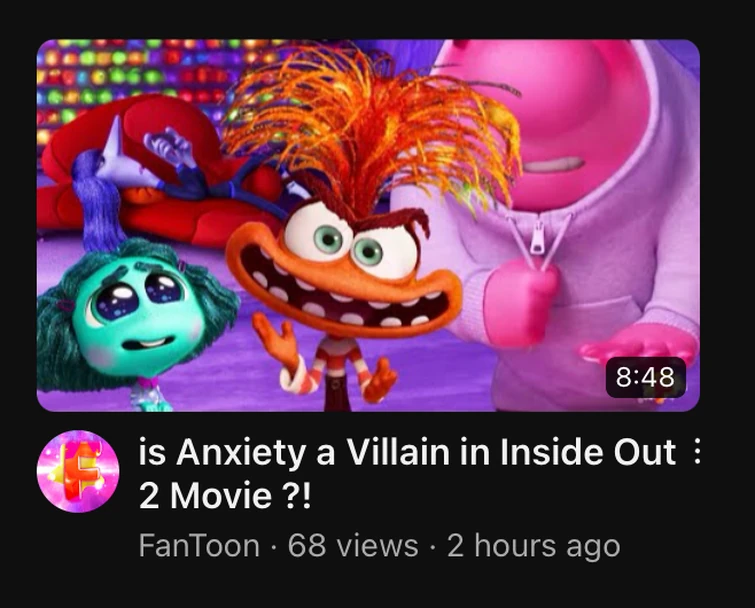
Task: Click Anxiety's spiky orange hair
Action: 371,125
